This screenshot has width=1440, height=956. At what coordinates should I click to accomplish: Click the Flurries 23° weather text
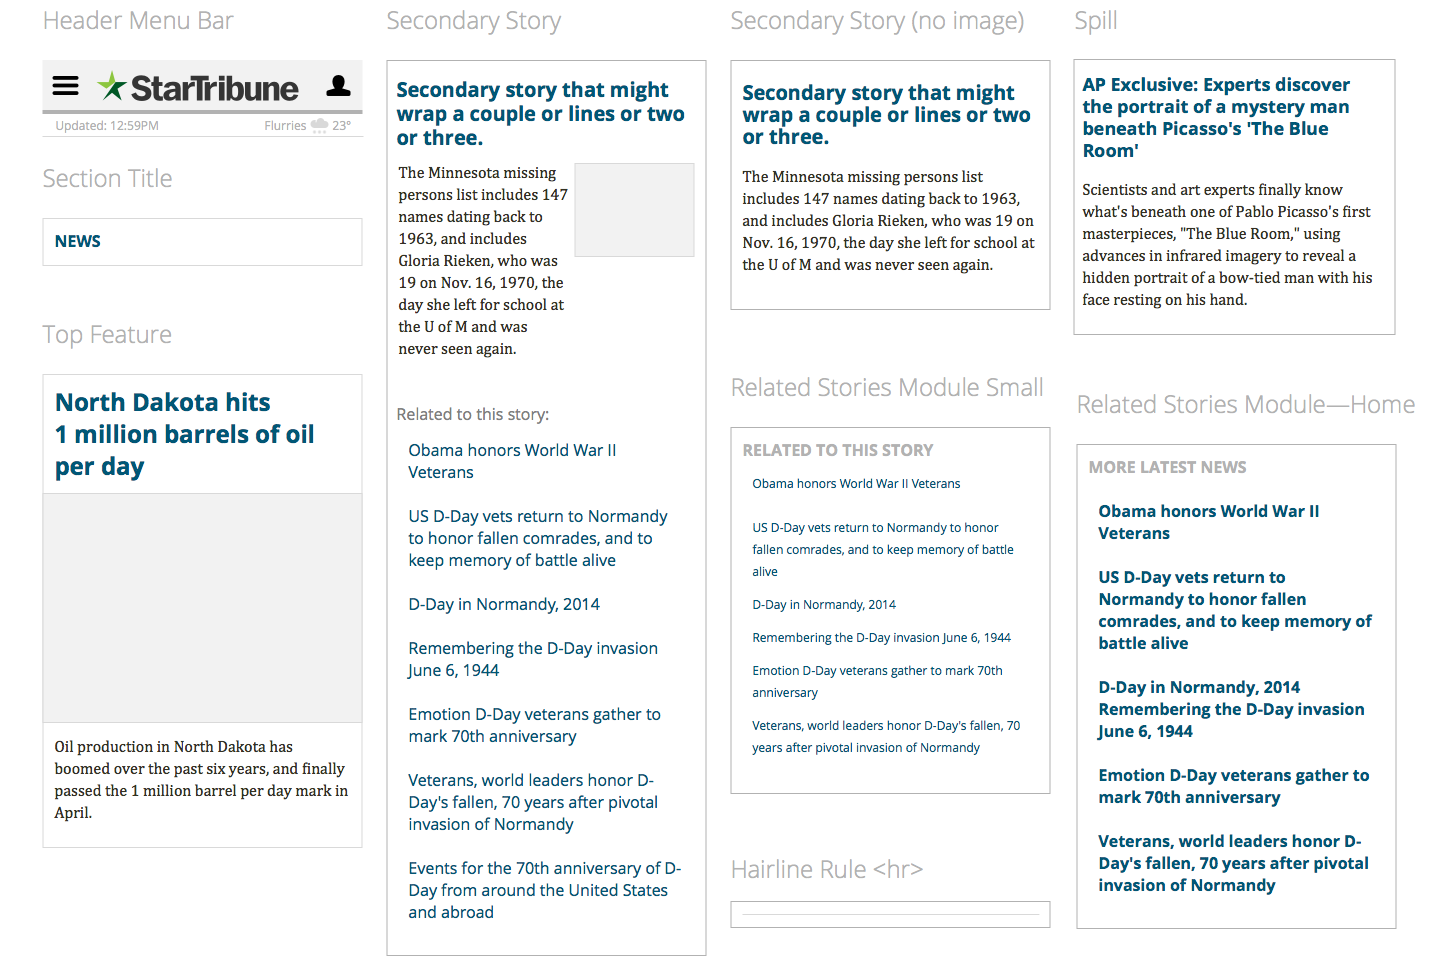point(308,126)
